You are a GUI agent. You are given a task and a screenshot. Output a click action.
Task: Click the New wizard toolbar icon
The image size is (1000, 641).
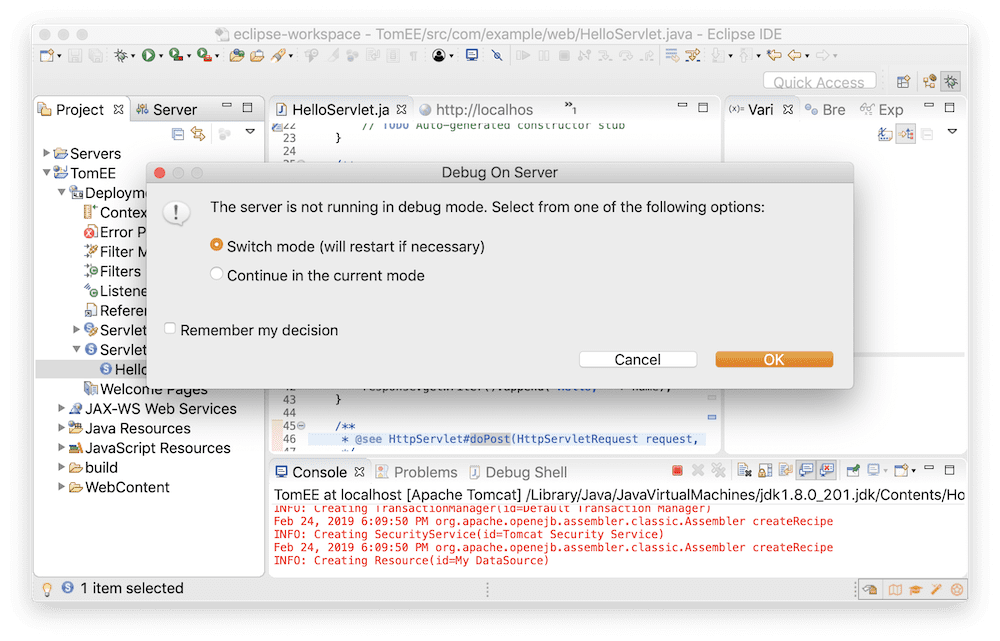click(x=47, y=55)
